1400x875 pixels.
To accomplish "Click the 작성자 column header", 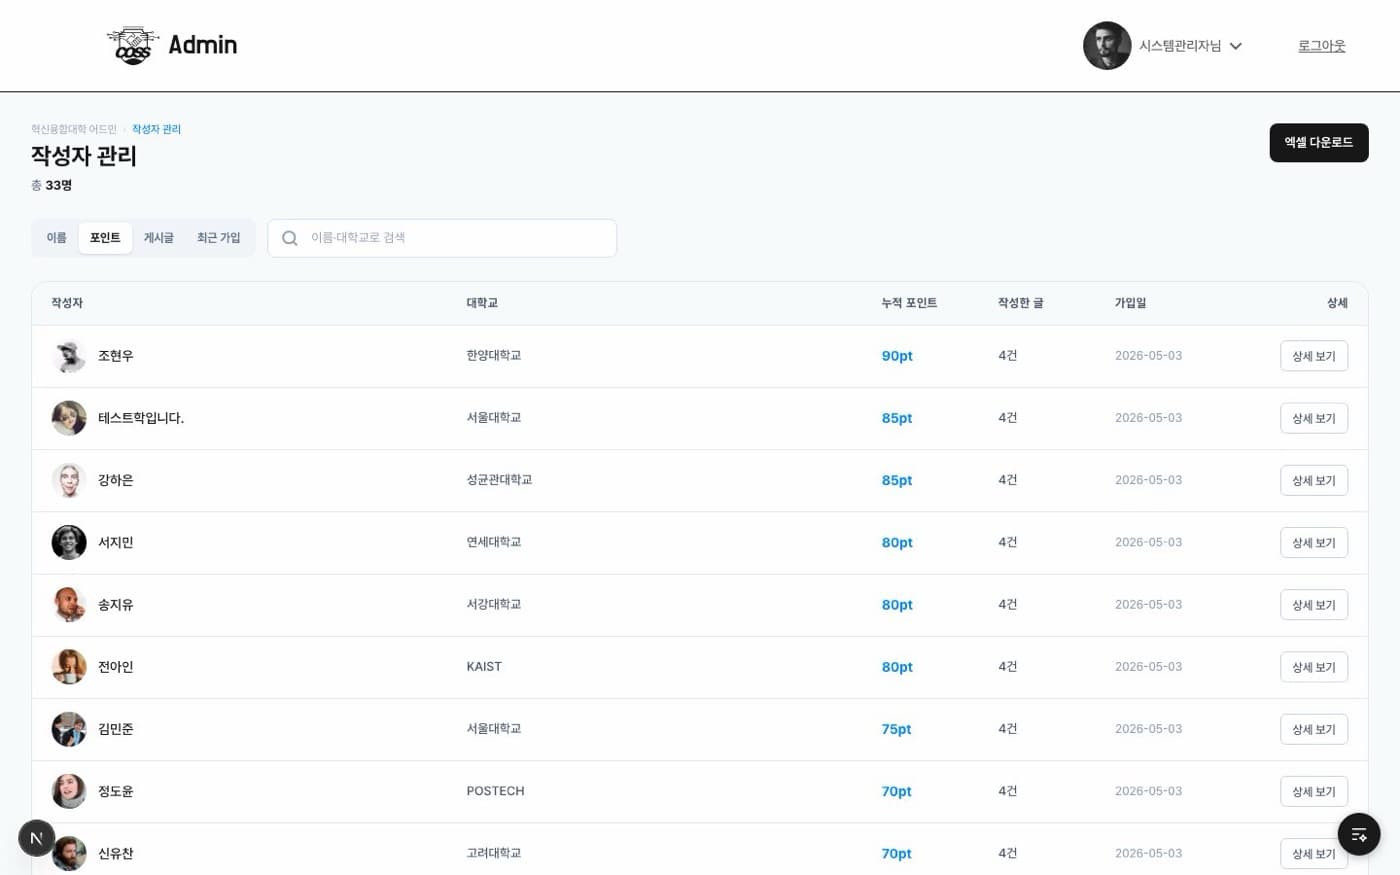I will pos(67,303).
